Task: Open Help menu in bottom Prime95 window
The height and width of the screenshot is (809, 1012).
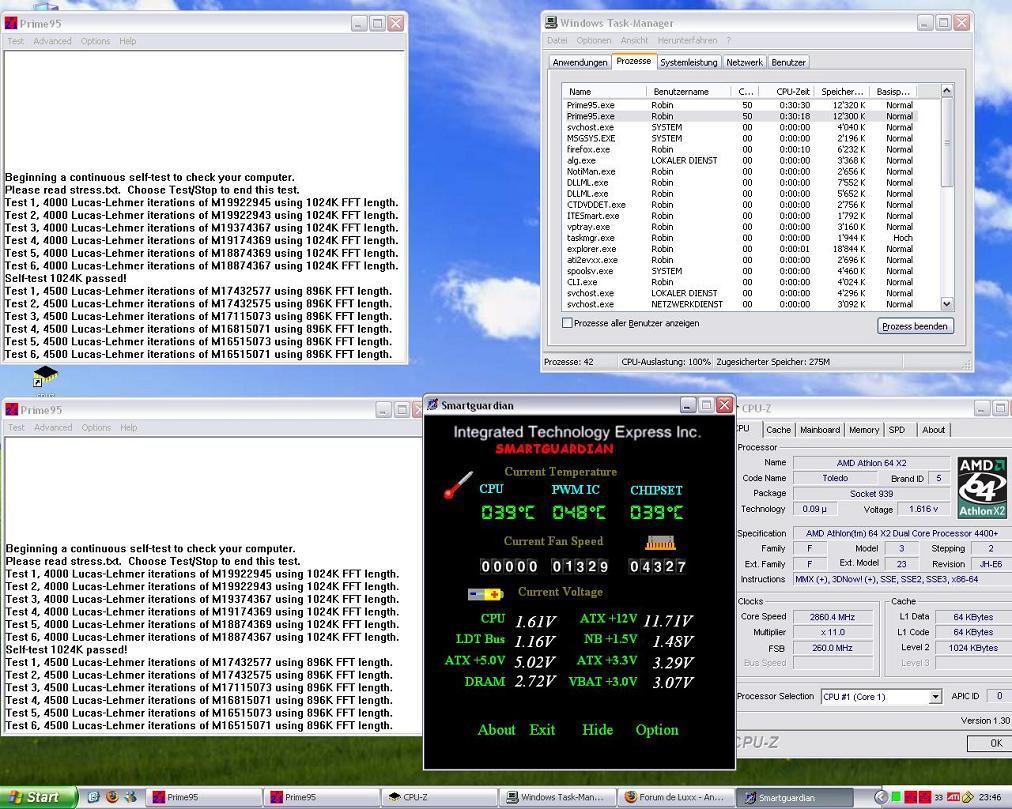Action: [x=128, y=427]
